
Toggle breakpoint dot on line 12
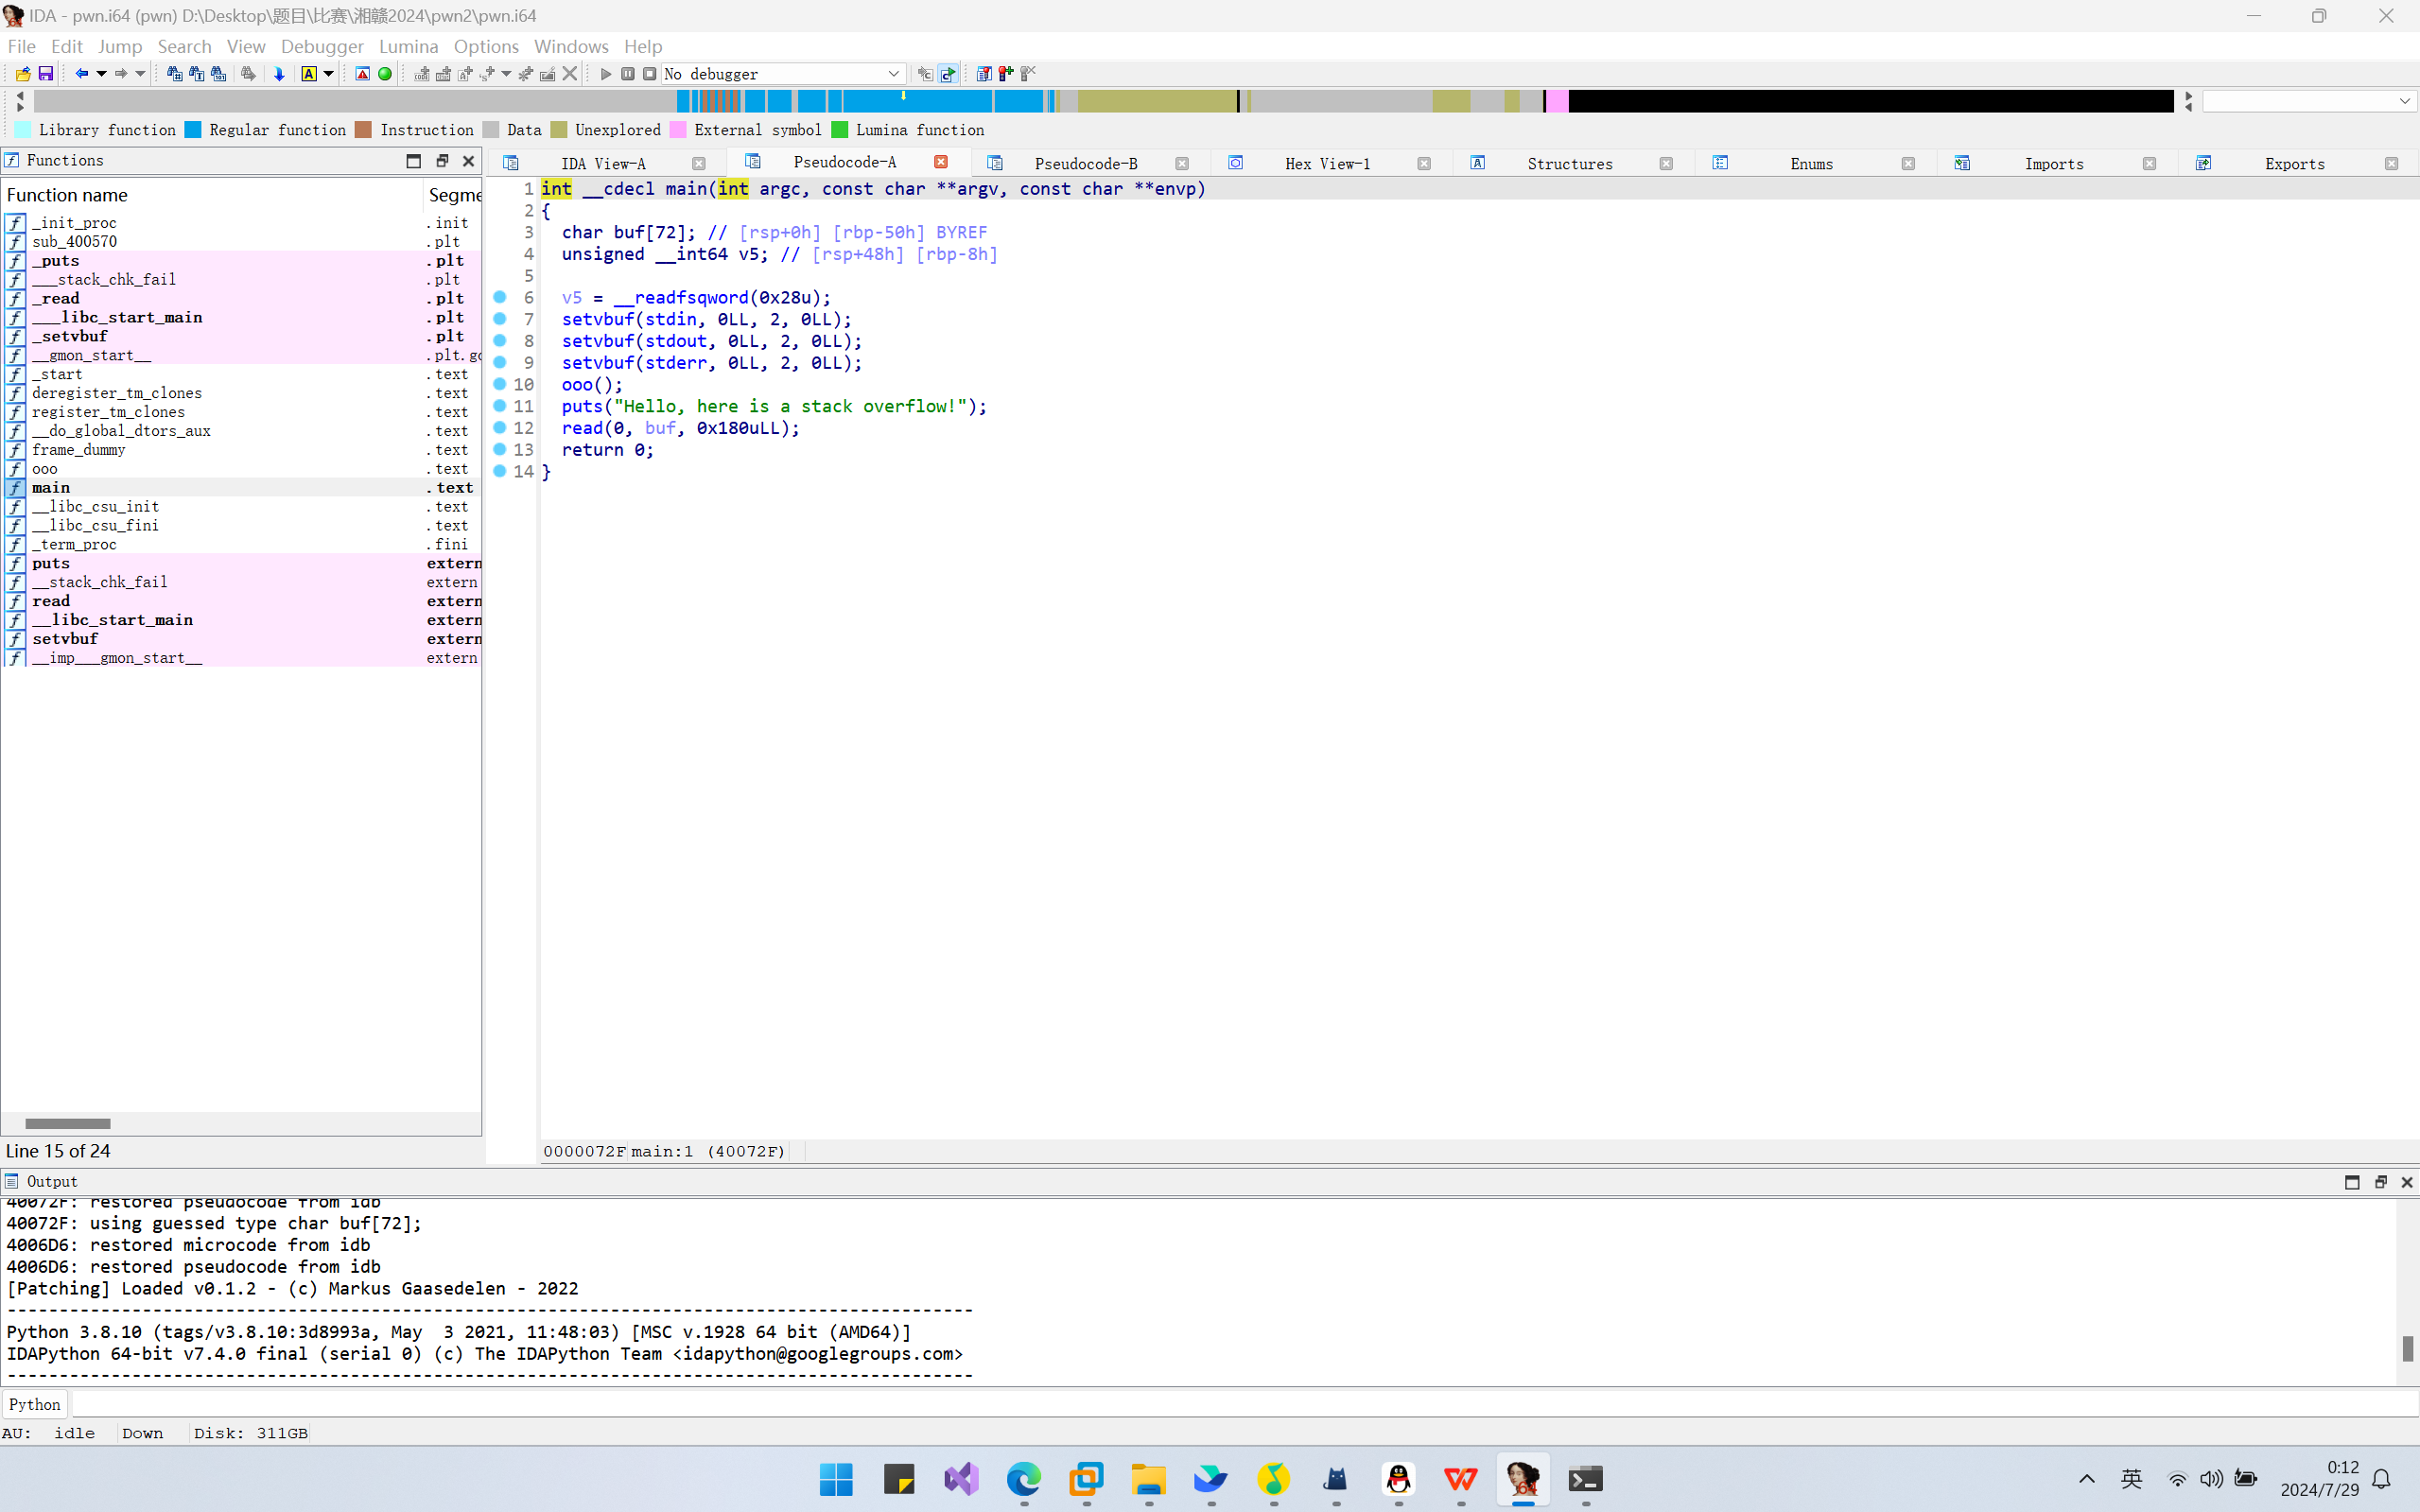500,428
